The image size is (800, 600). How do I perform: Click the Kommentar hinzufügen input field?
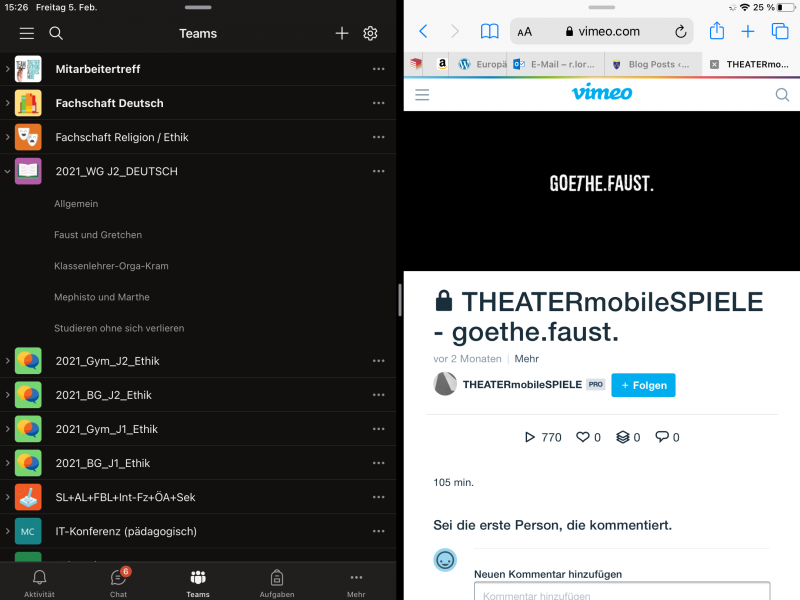click(622, 592)
